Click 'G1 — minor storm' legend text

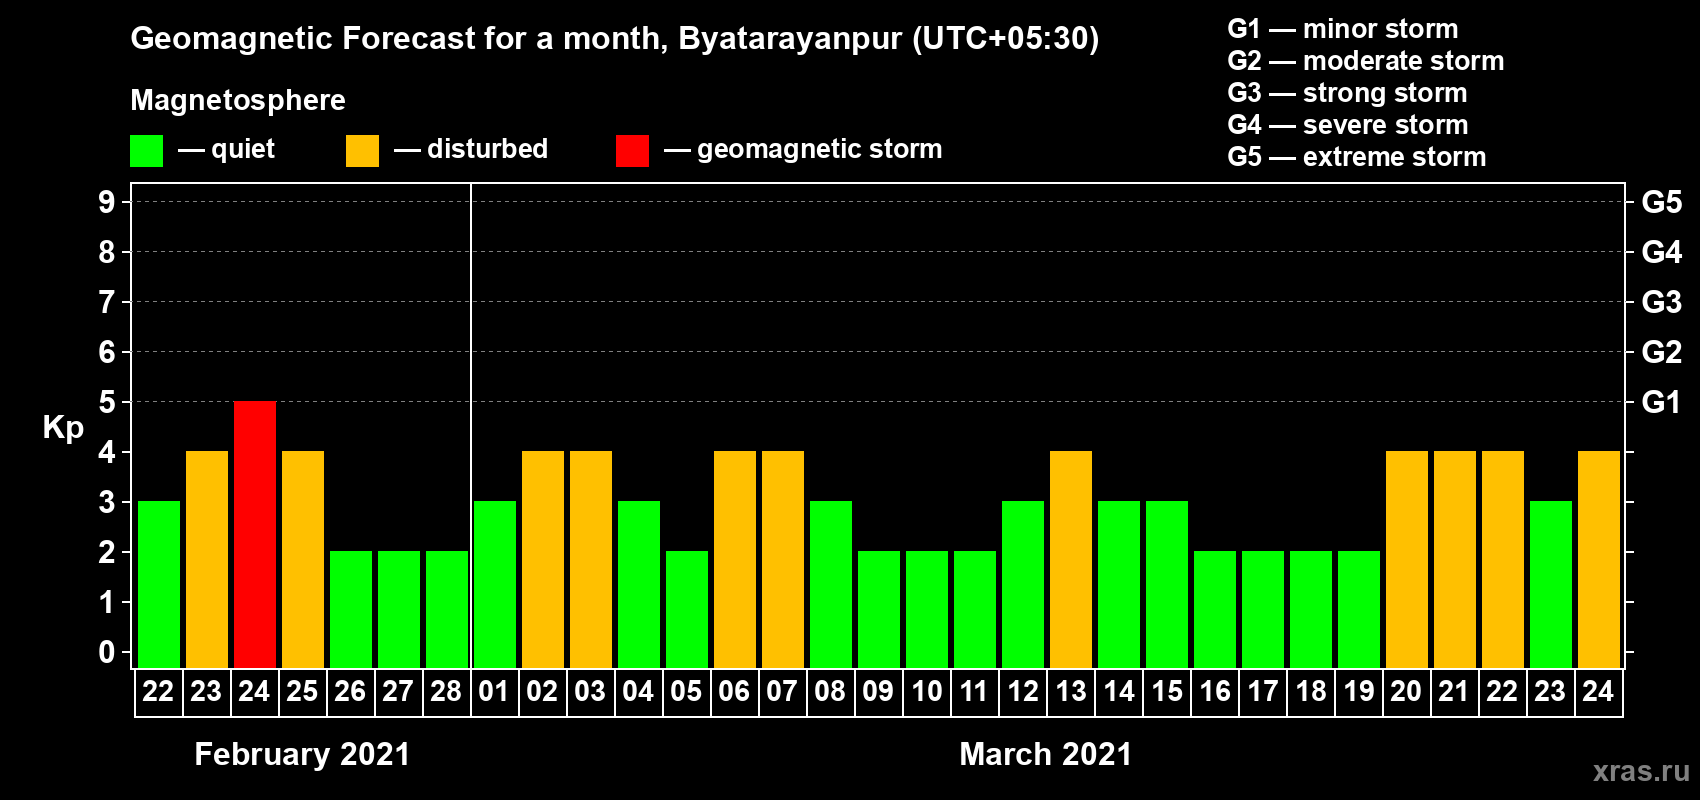pos(1343,29)
